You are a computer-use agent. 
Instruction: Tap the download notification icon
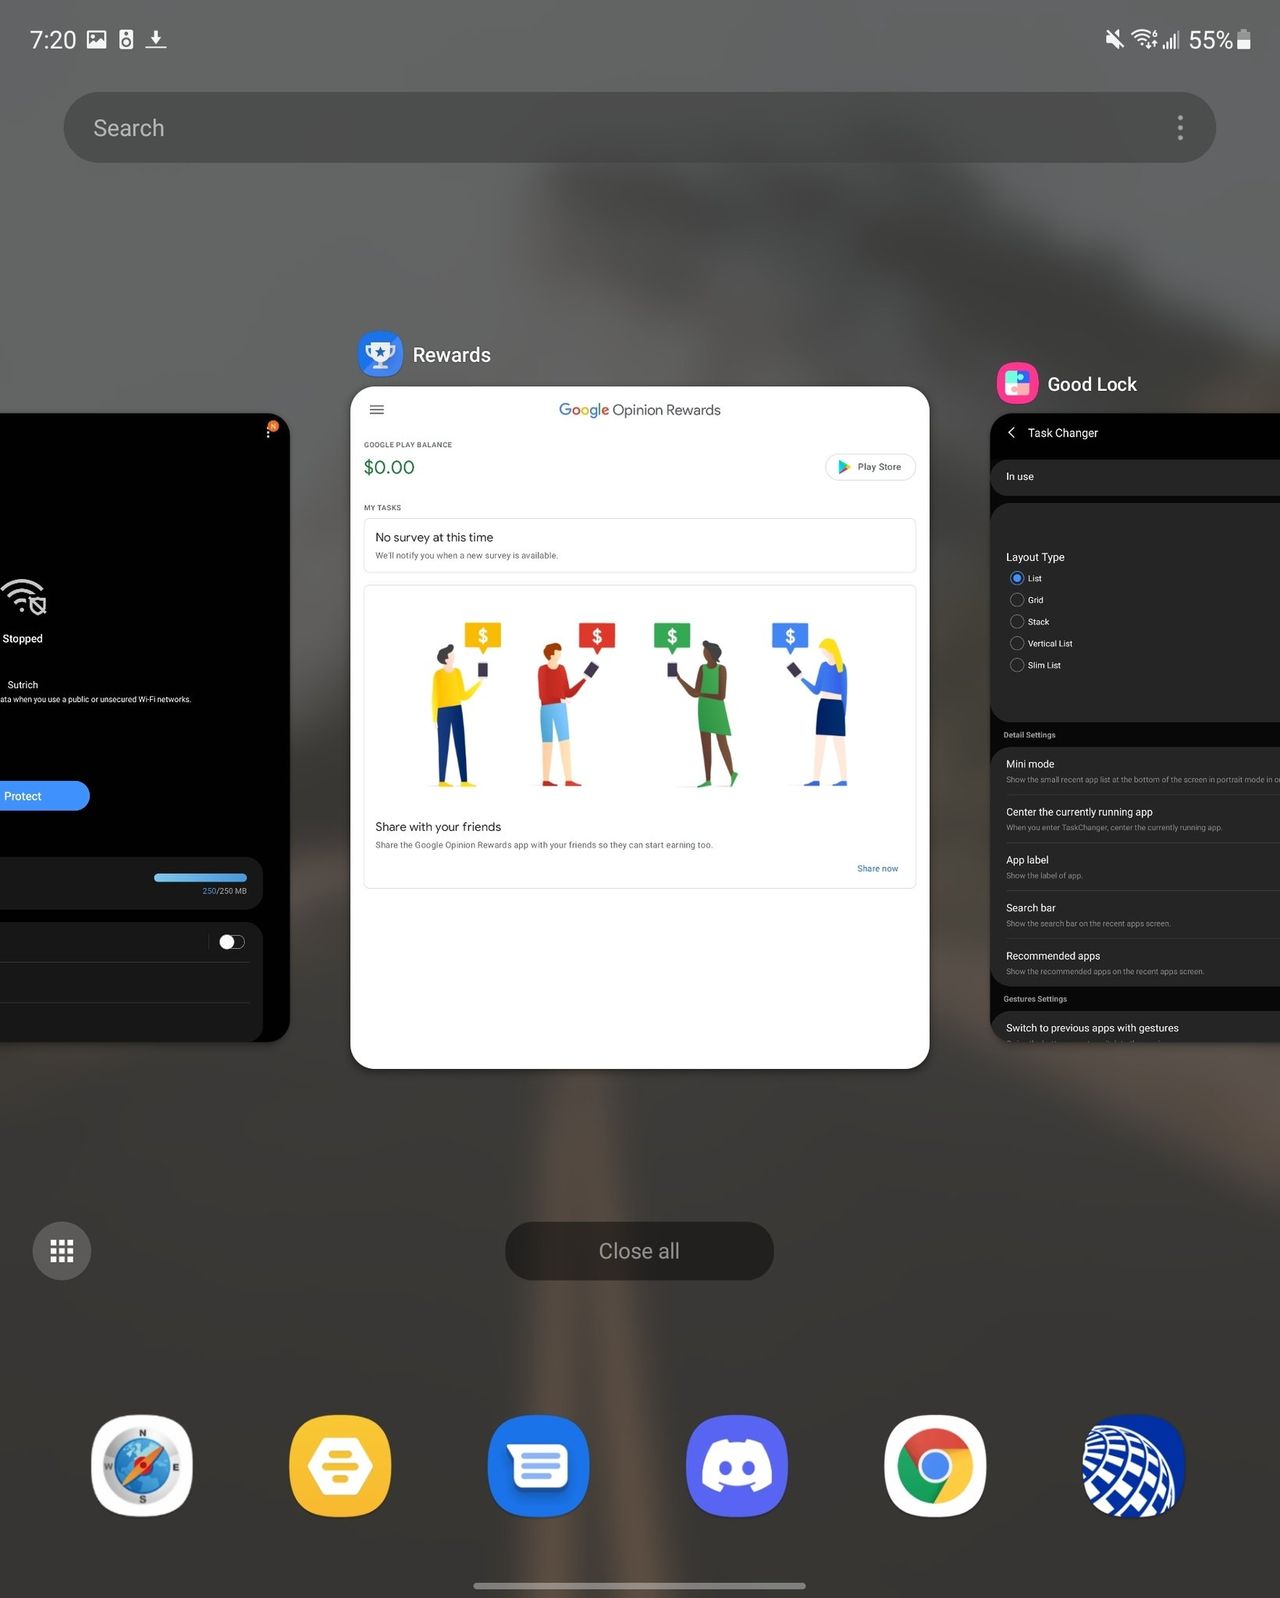pos(156,39)
